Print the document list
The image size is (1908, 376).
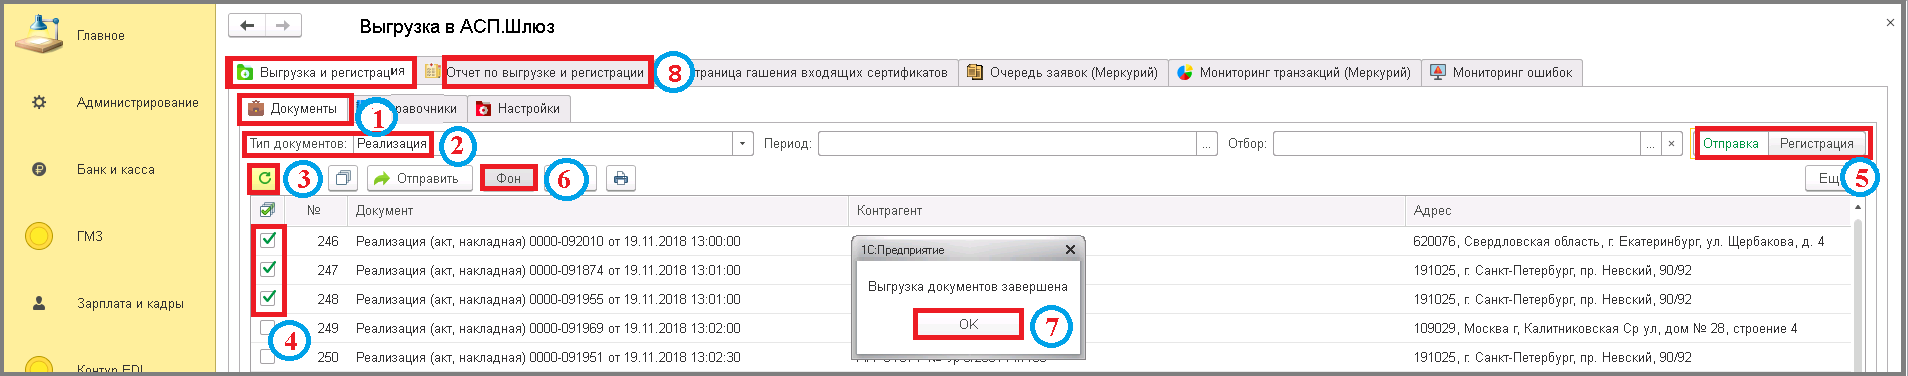(x=621, y=178)
